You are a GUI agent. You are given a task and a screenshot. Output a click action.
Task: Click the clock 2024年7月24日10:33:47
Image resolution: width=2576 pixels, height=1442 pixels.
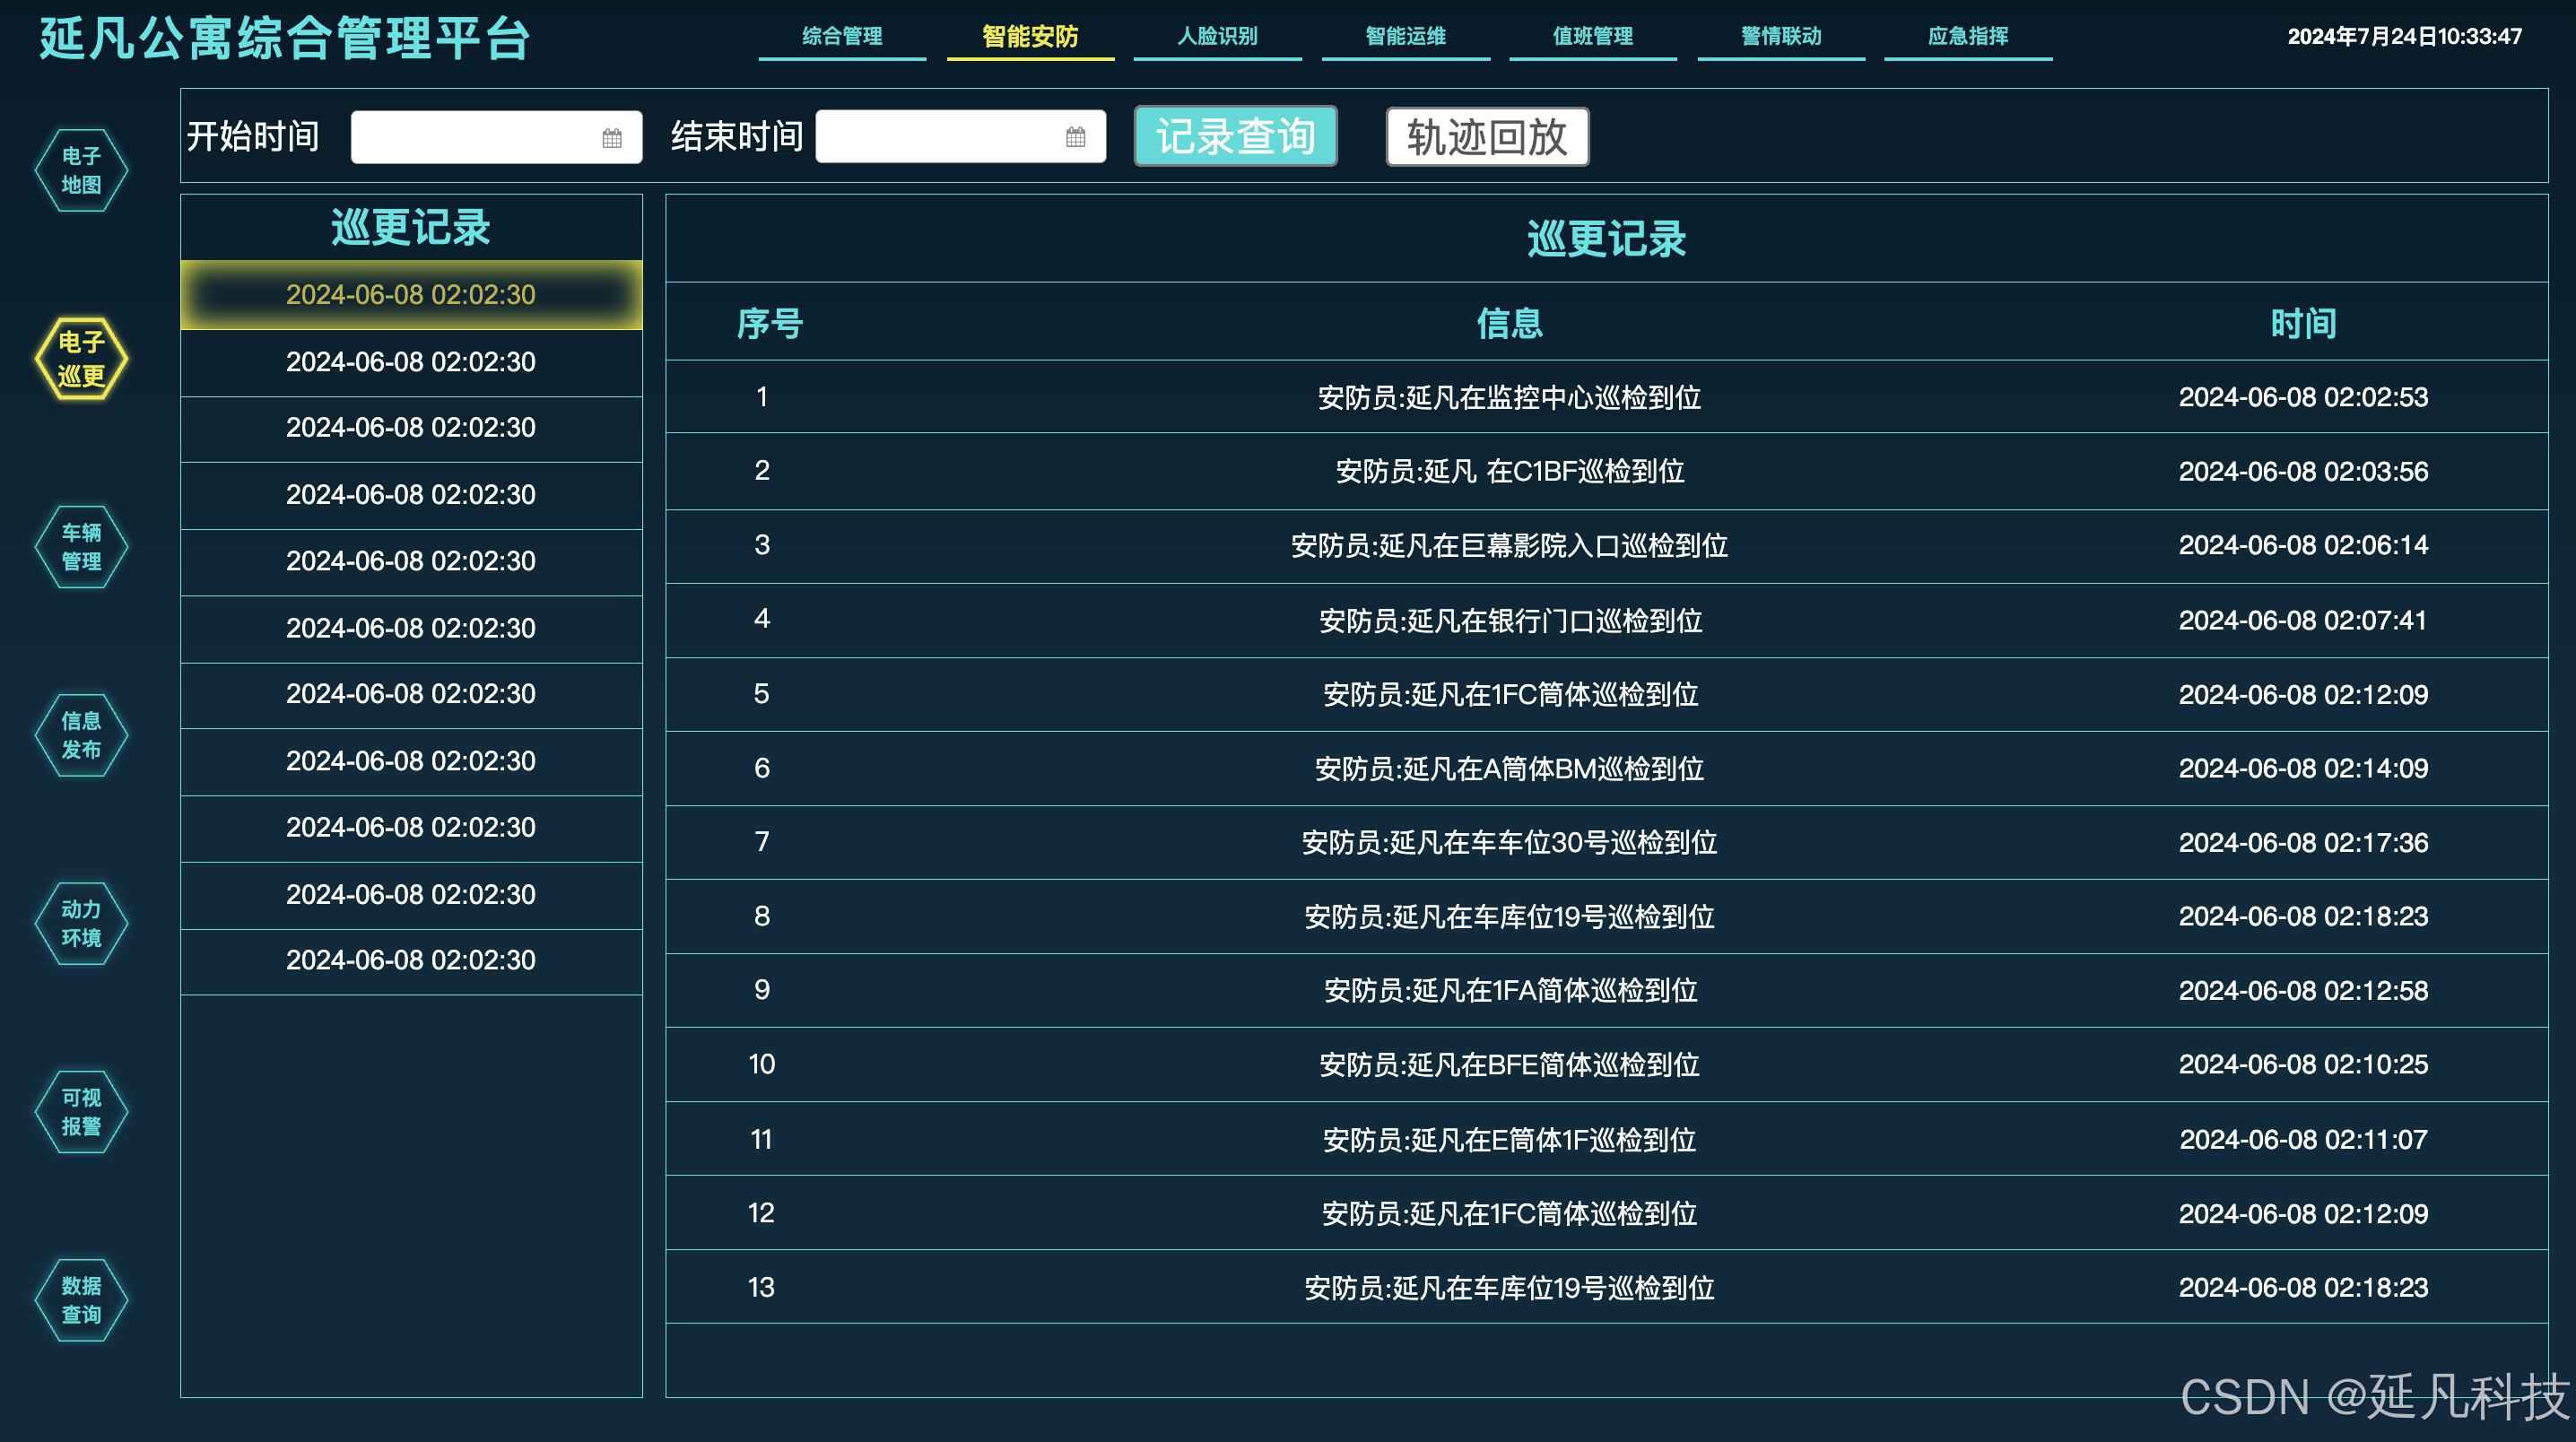pyautogui.click(x=2404, y=37)
